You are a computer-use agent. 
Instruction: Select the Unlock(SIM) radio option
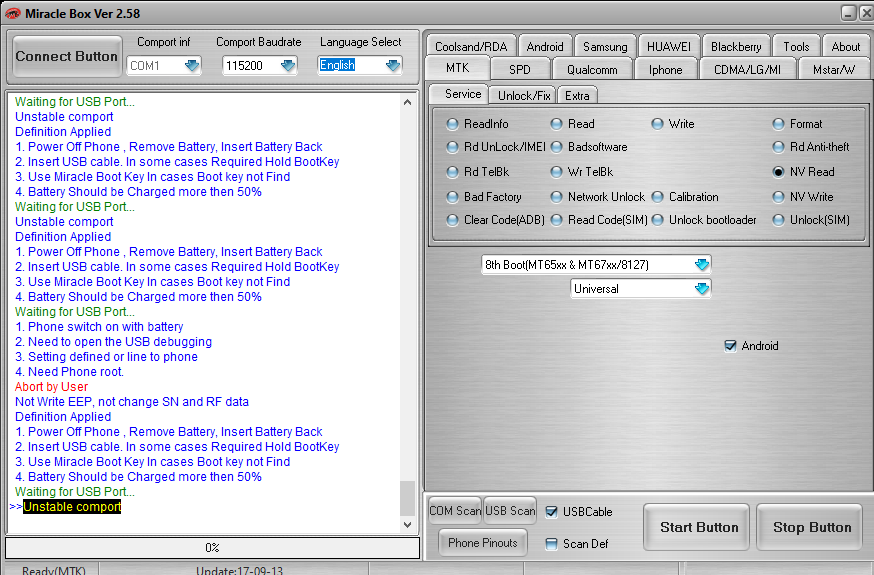(779, 220)
